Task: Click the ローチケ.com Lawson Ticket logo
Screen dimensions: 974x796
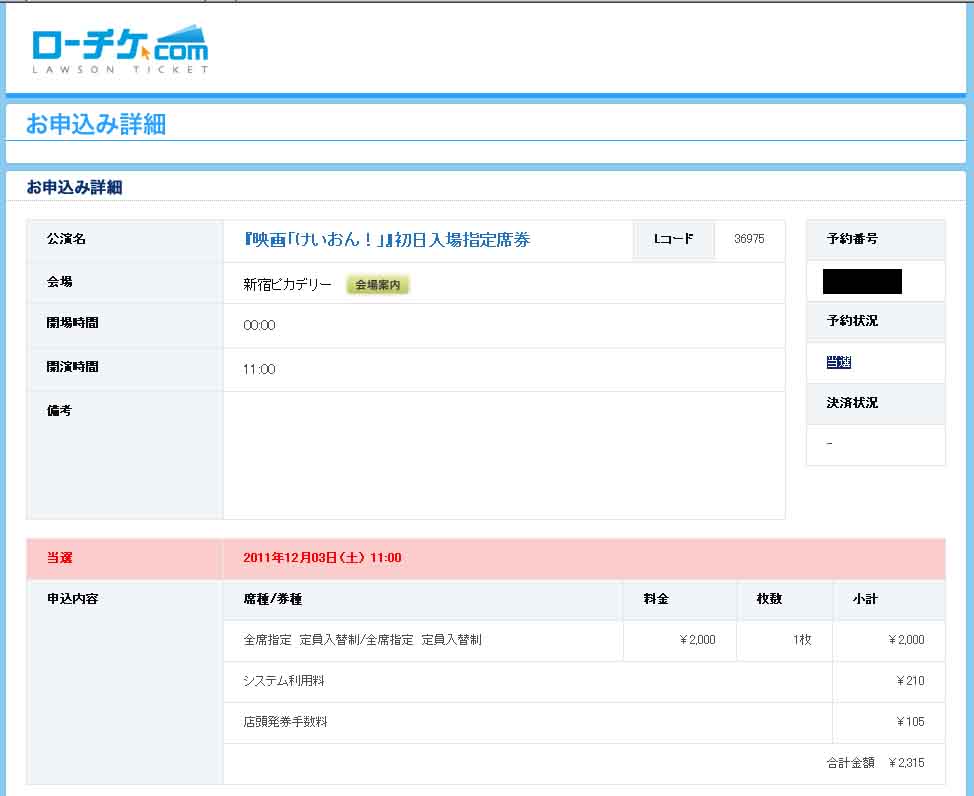Action: click(119, 48)
